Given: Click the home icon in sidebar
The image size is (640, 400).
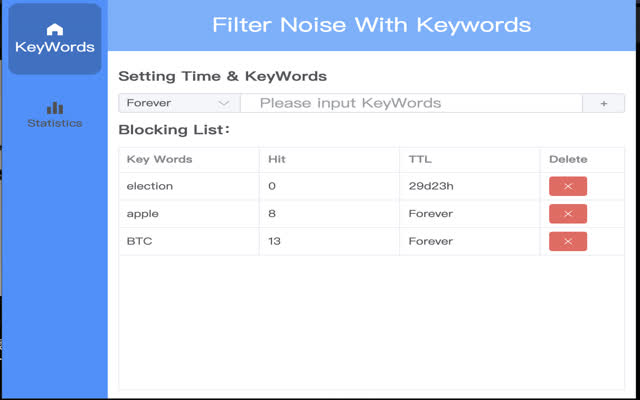Looking at the screenshot, I should coord(55,29).
